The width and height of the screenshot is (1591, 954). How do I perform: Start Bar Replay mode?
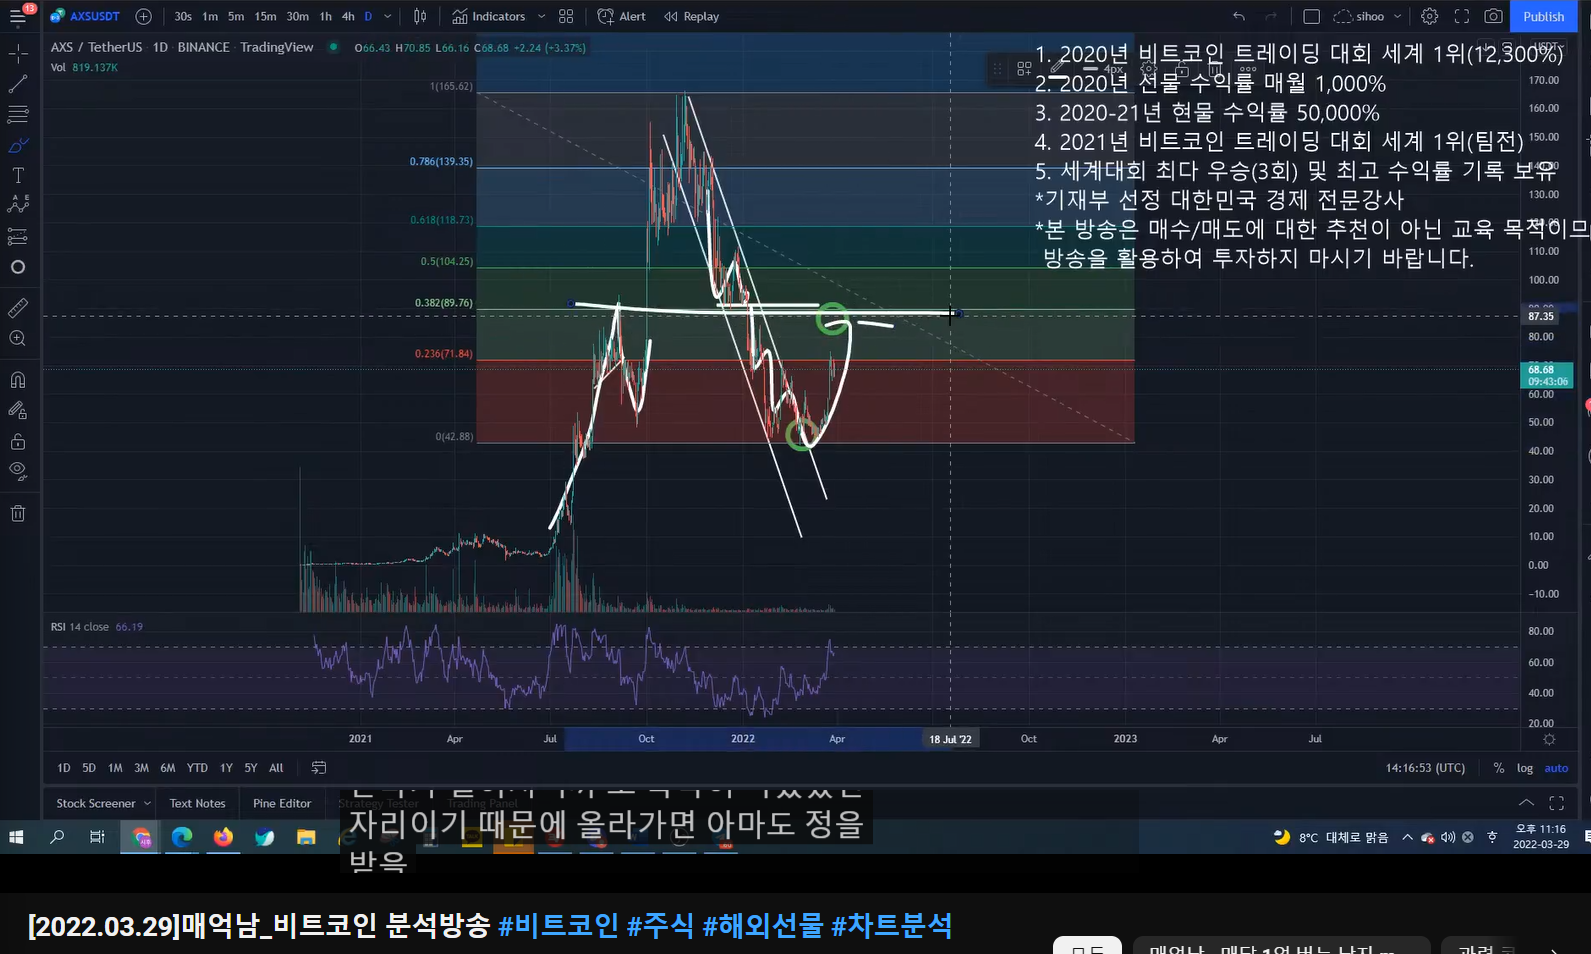click(x=691, y=16)
